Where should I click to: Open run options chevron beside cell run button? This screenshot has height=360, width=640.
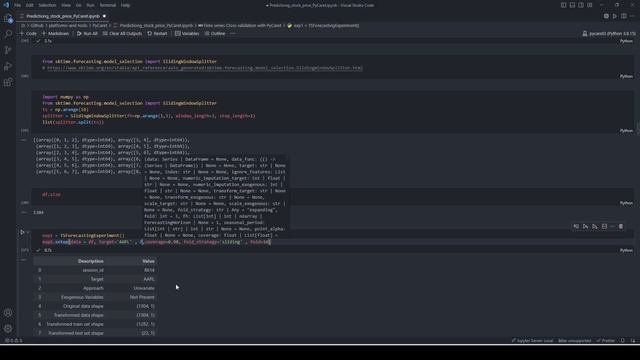tap(28, 232)
